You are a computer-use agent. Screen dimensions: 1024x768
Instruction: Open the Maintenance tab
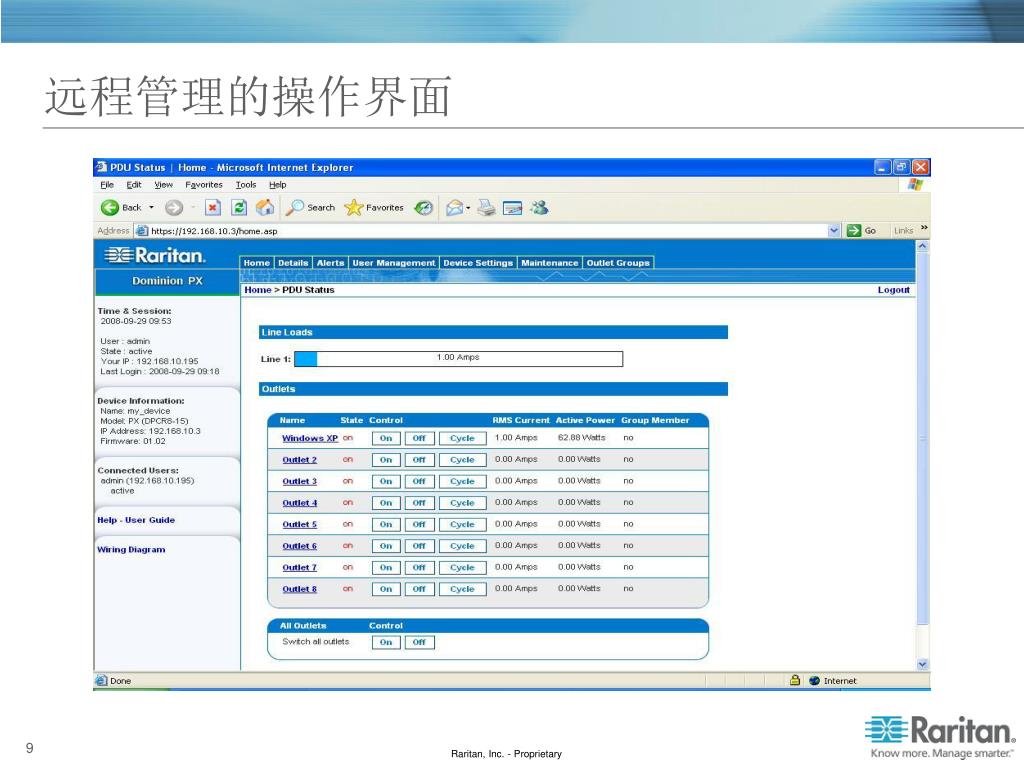click(x=549, y=263)
